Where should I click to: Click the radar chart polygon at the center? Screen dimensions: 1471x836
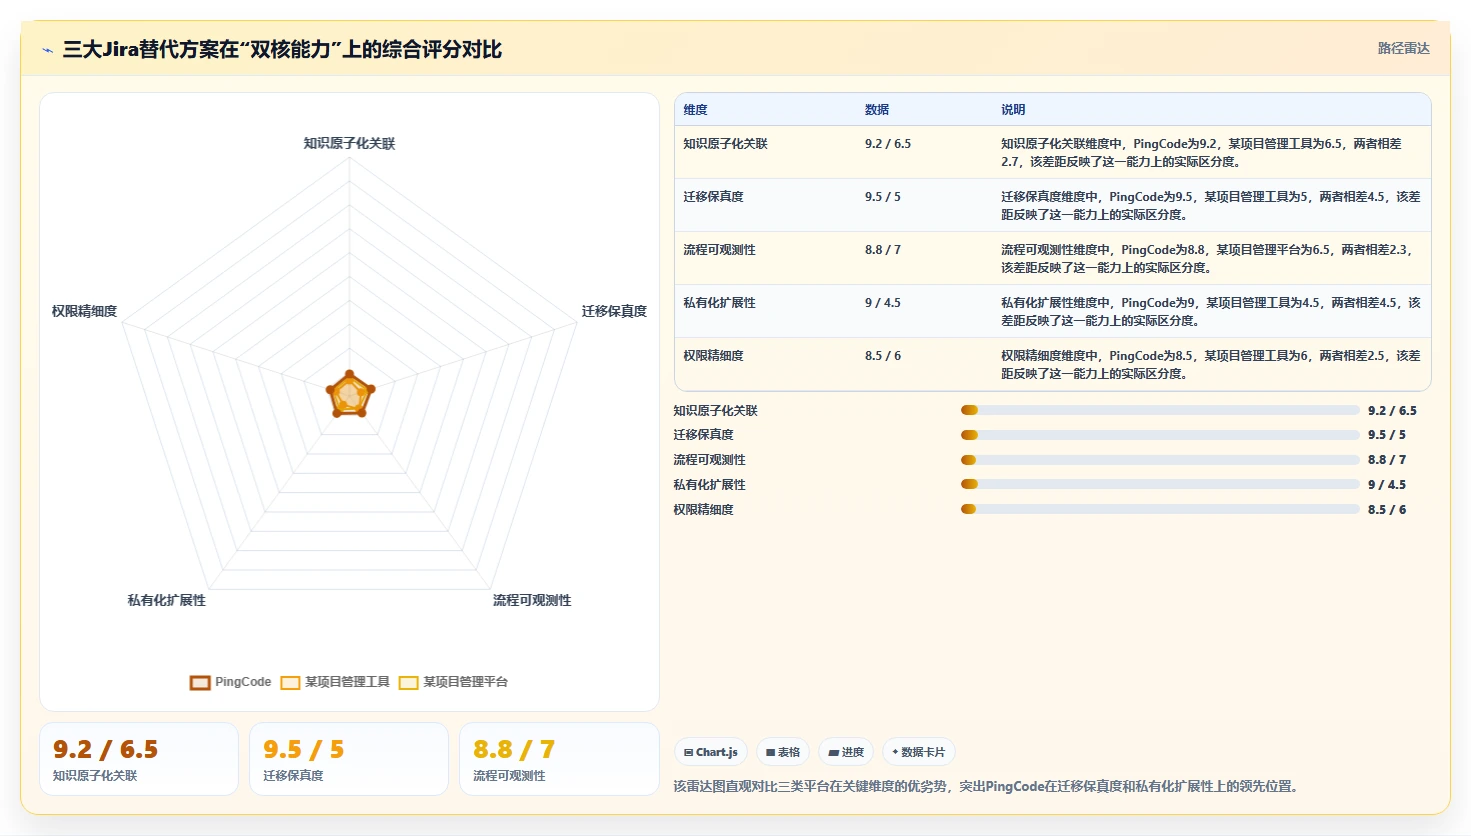click(350, 395)
